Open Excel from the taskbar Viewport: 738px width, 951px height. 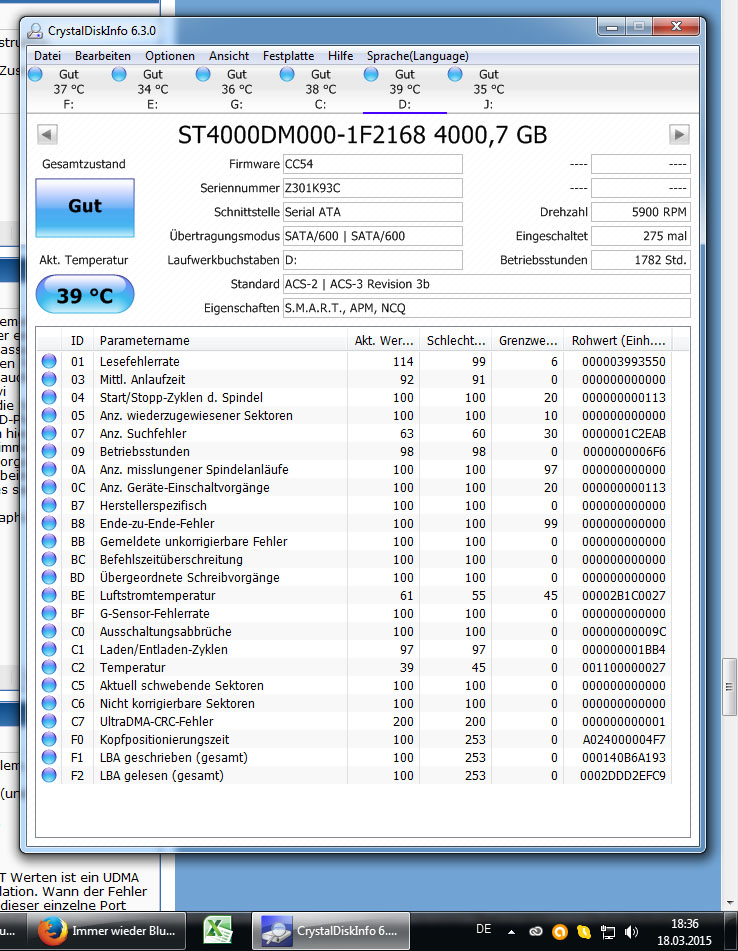pos(217,930)
